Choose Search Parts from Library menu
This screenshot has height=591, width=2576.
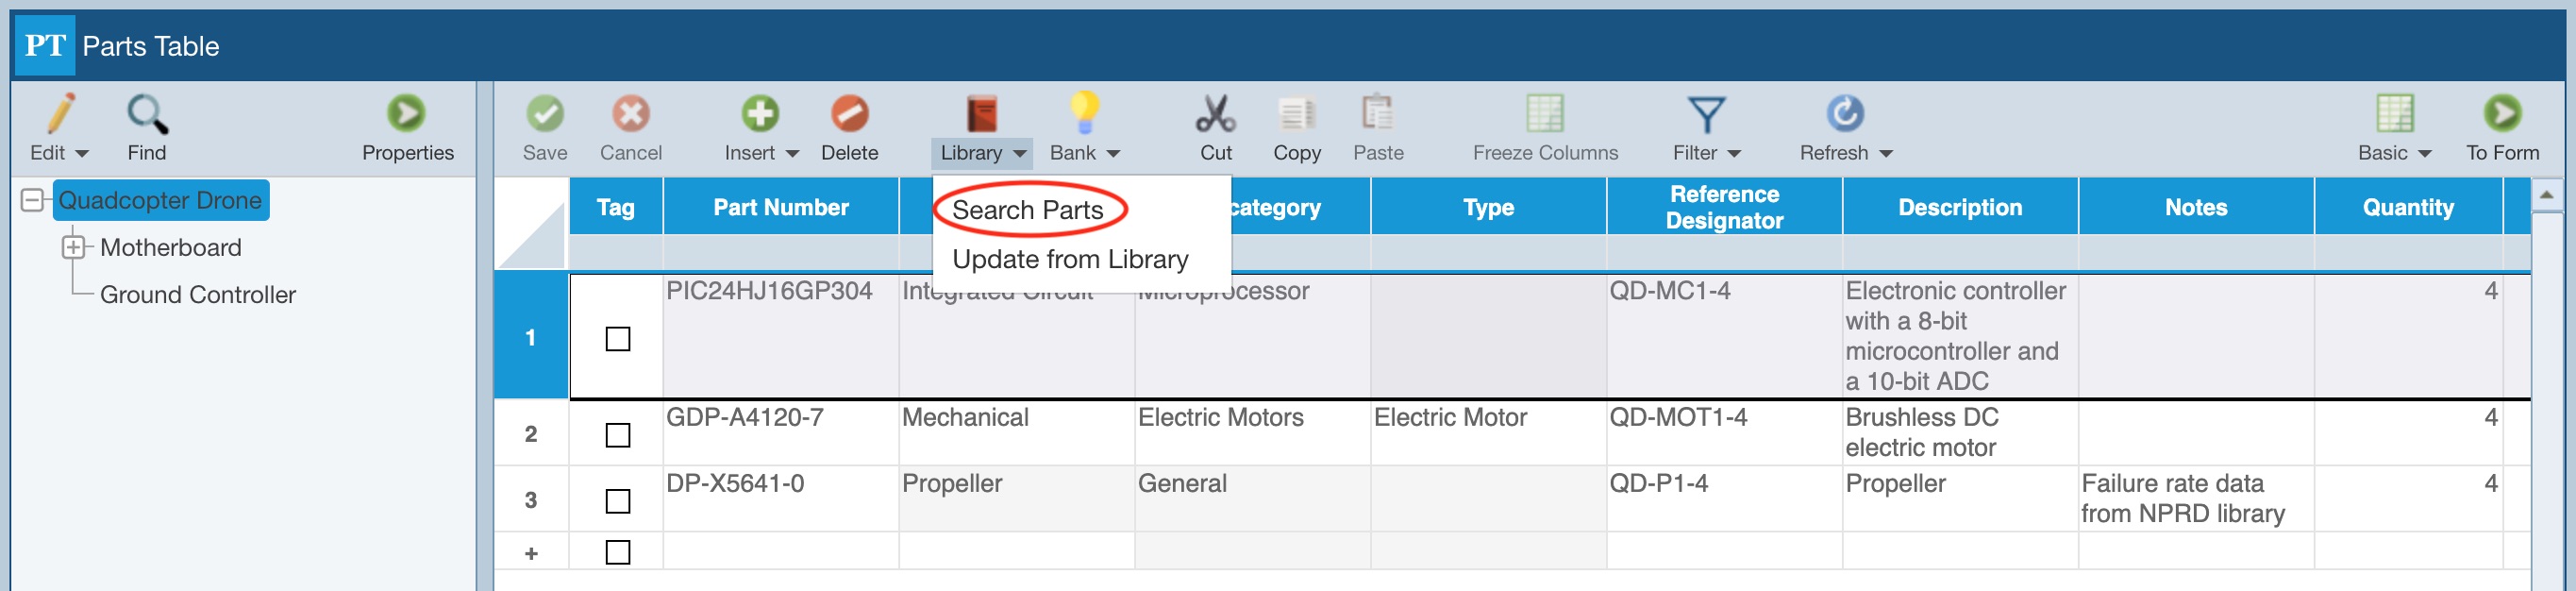pyautogui.click(x=1027, y=210)
